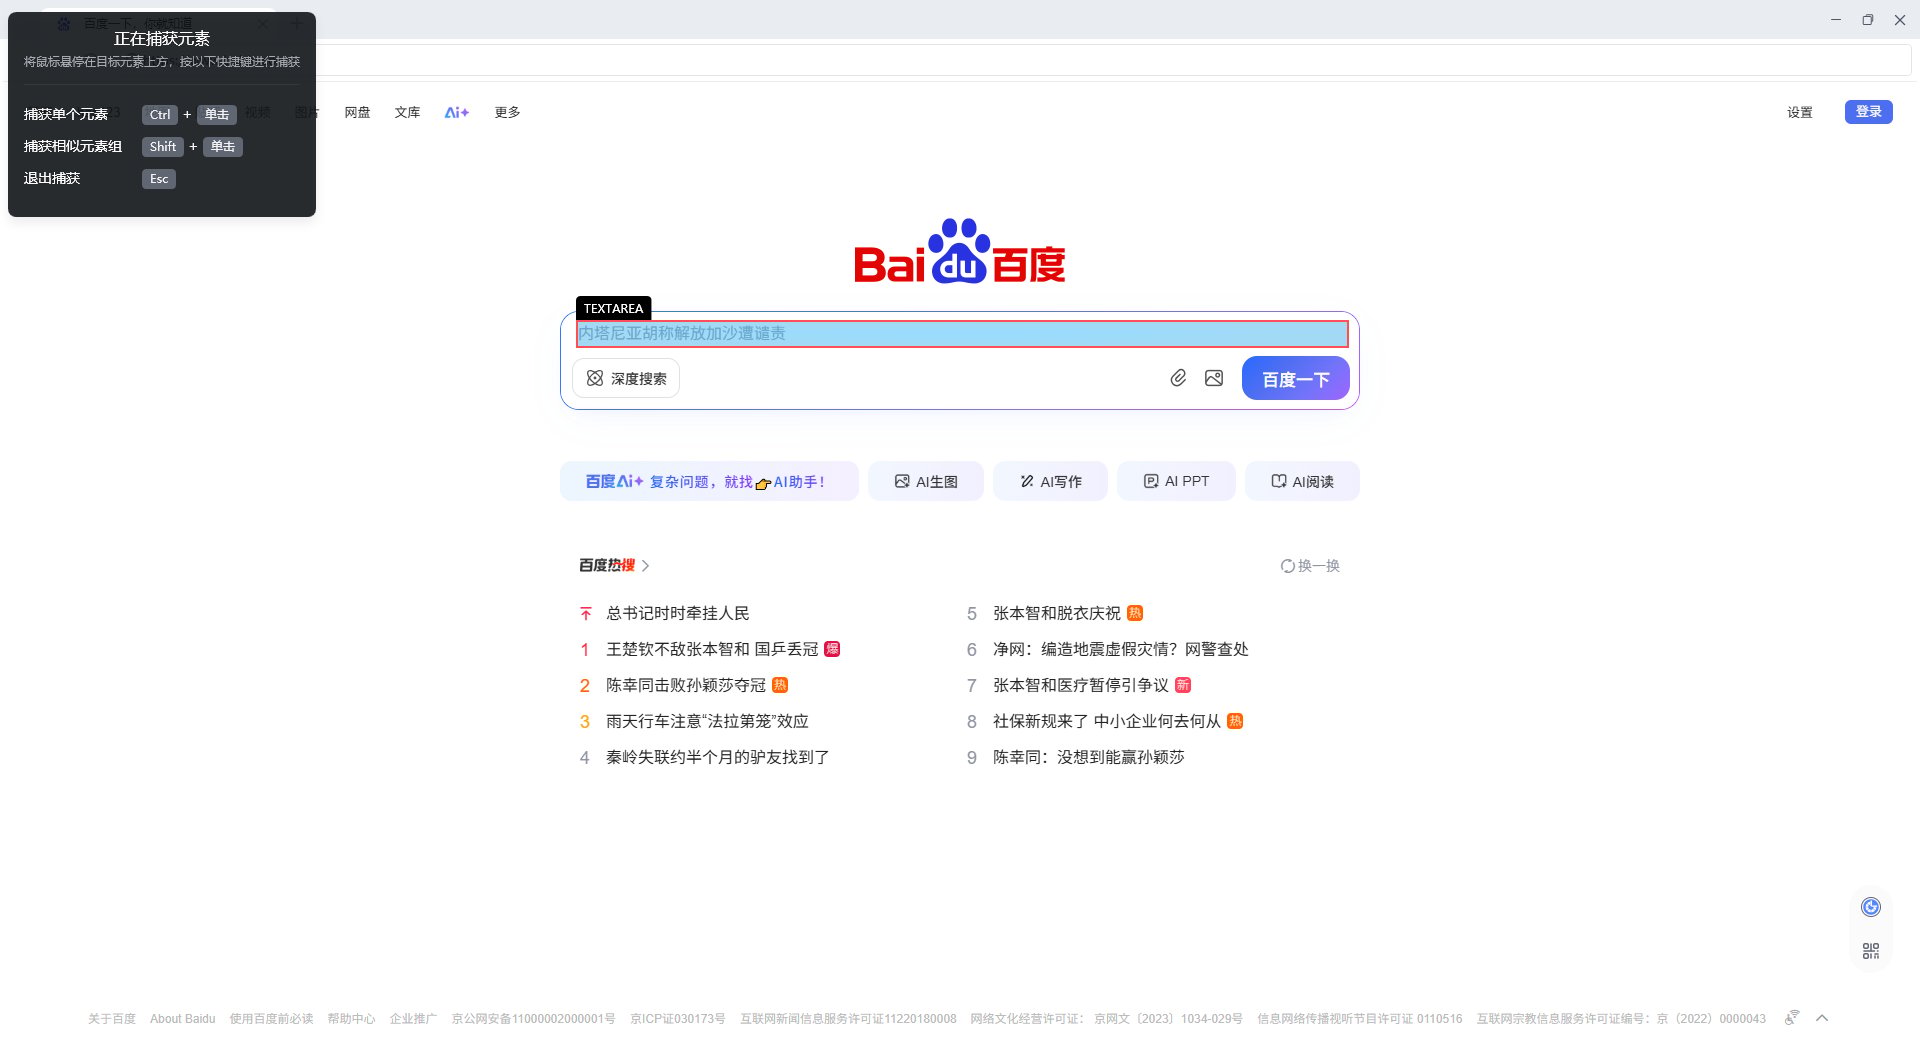Viewport: 1920px width, 1040px height.
Task: Open the AI生图 tool
Action: click(x=926, y=481)
